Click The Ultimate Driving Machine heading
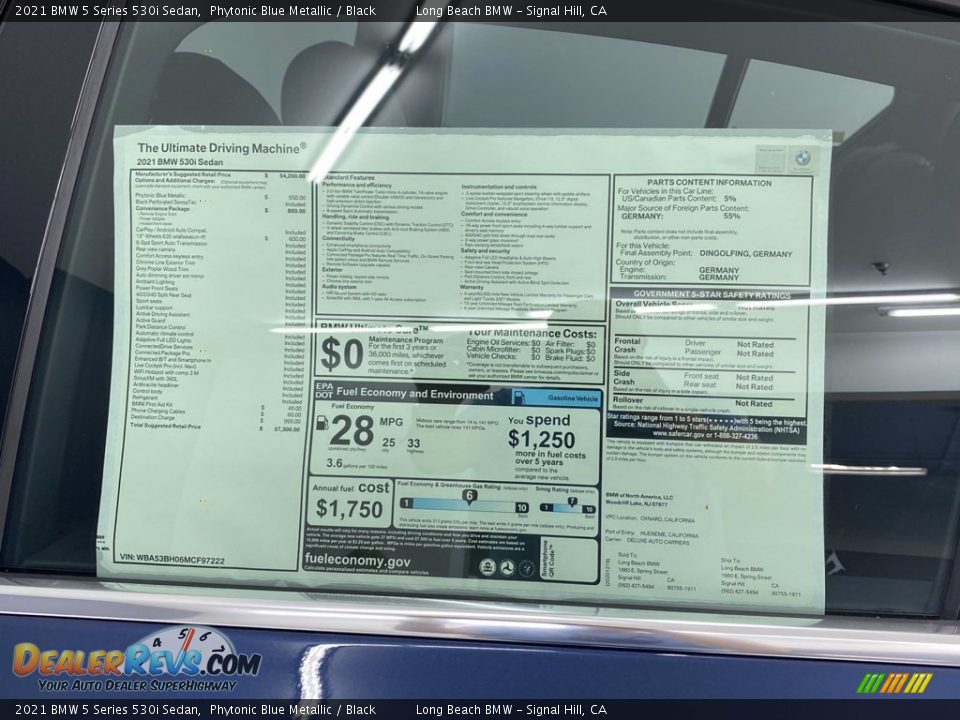This screenshot has width=960, height=720. [x=221, y=148]
